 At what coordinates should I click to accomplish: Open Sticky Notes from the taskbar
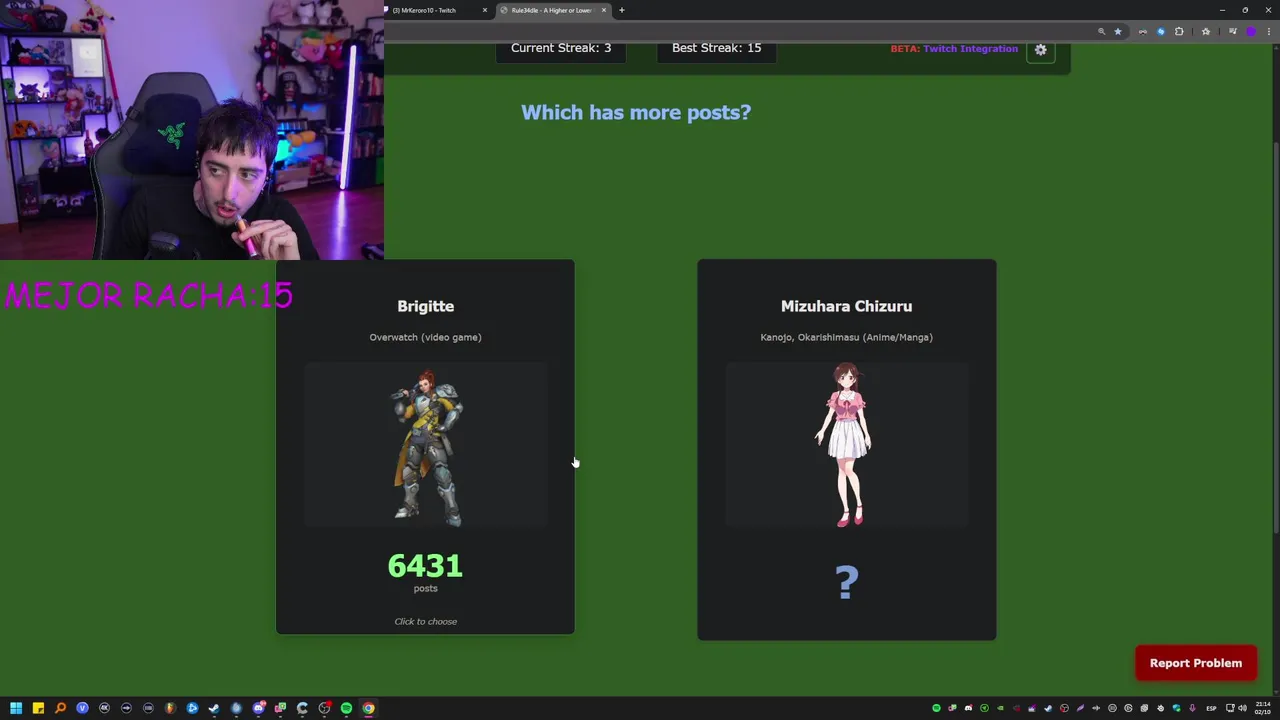pos(38,708)
